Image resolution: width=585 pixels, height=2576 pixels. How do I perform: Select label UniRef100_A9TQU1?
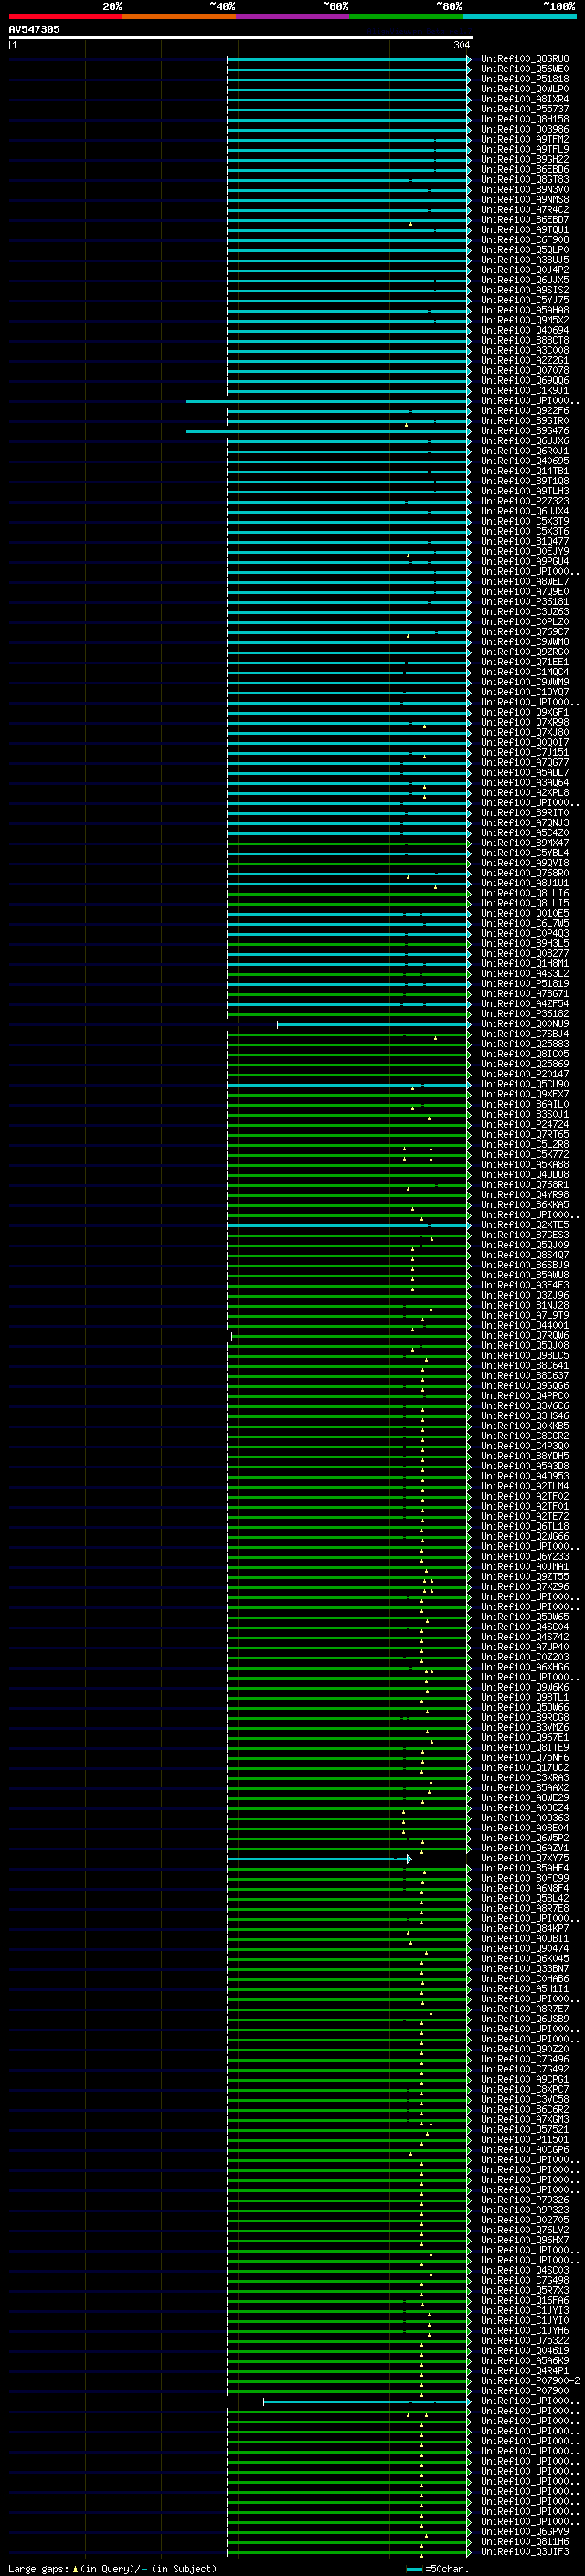click(525, 229)
